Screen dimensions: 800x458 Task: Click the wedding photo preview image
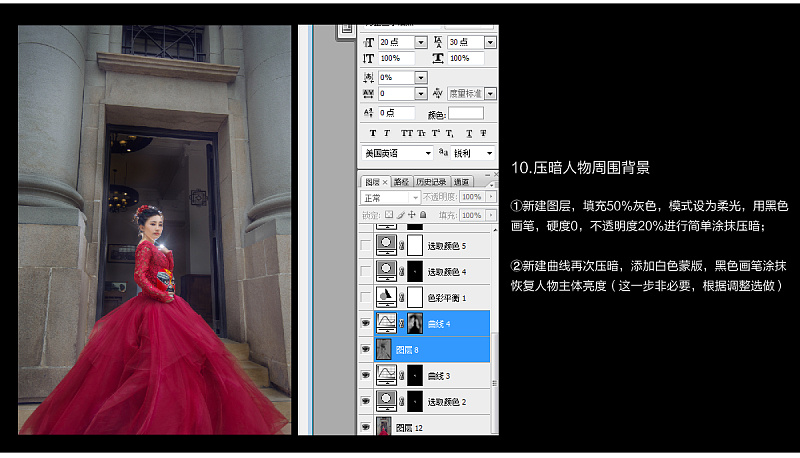[155, 230]
